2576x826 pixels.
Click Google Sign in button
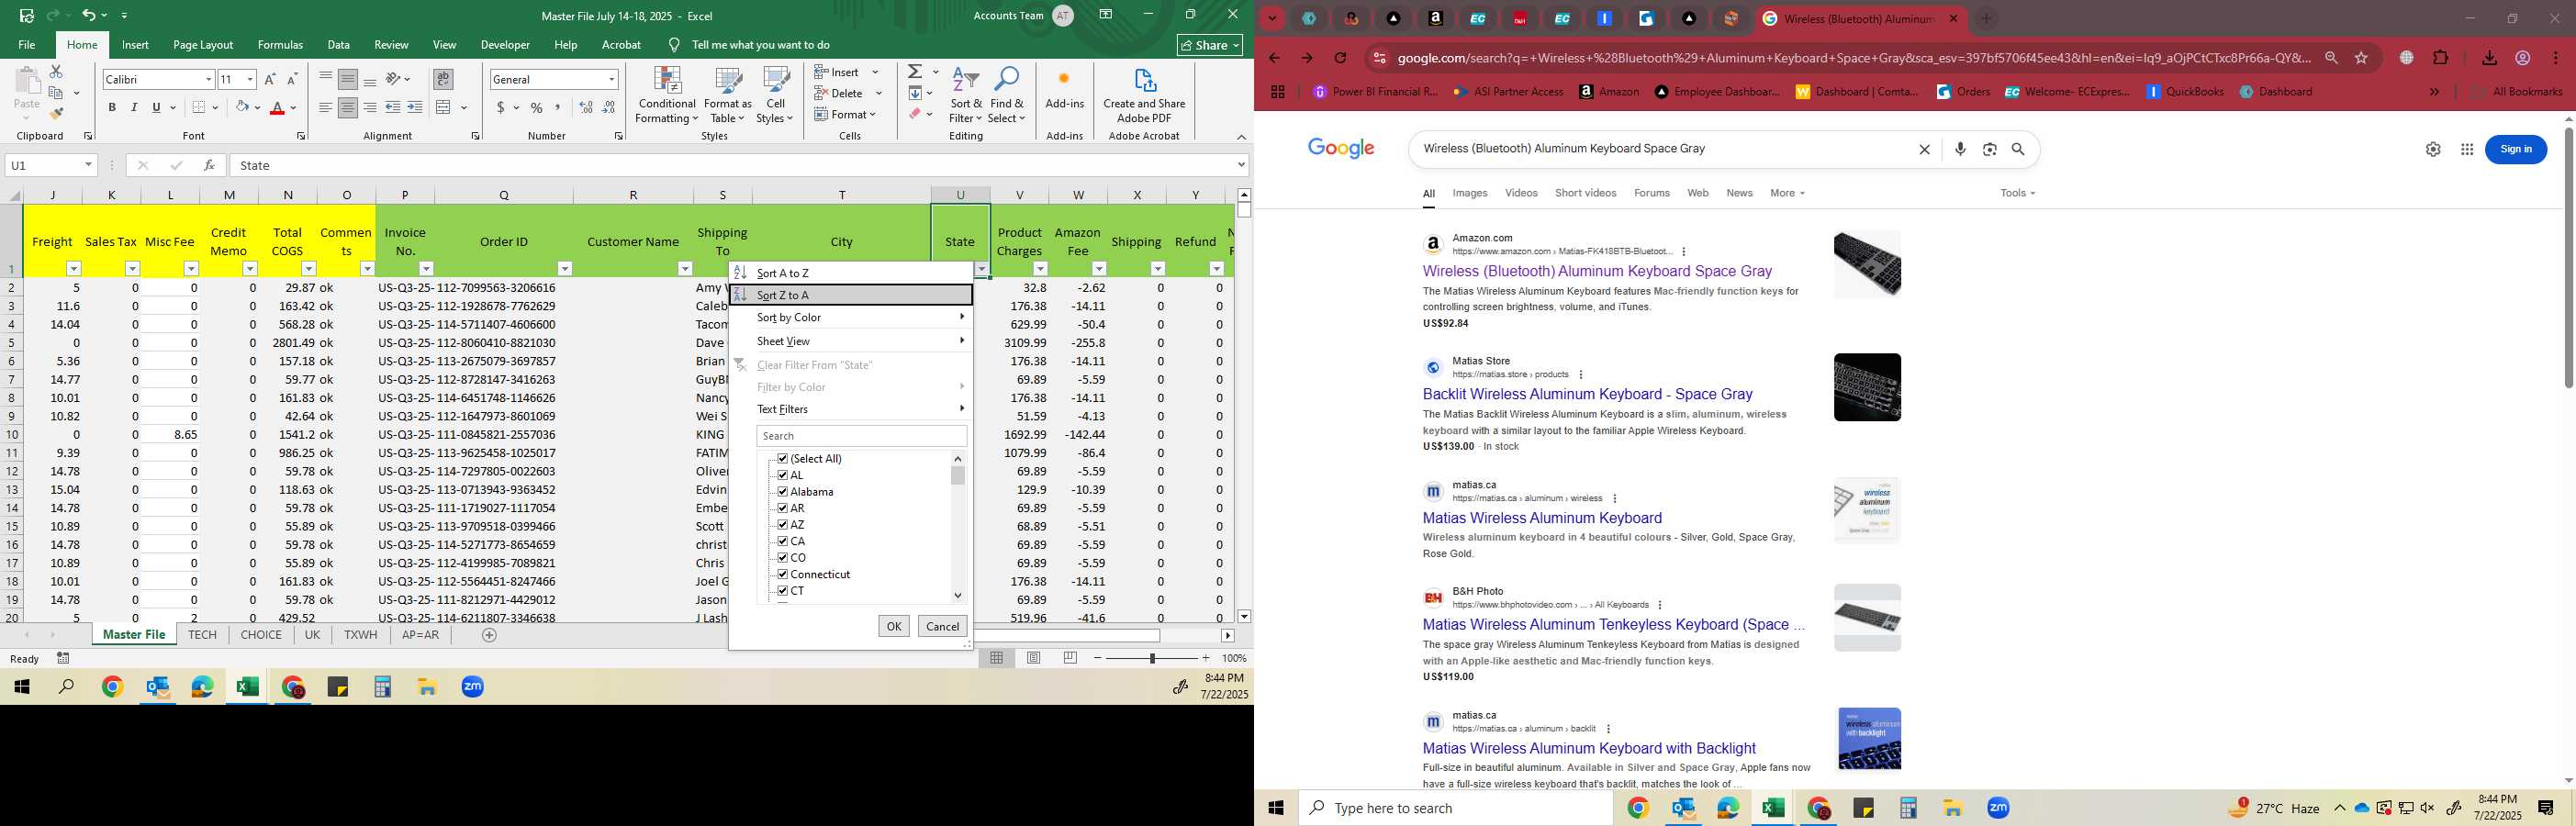(2516, 149)
